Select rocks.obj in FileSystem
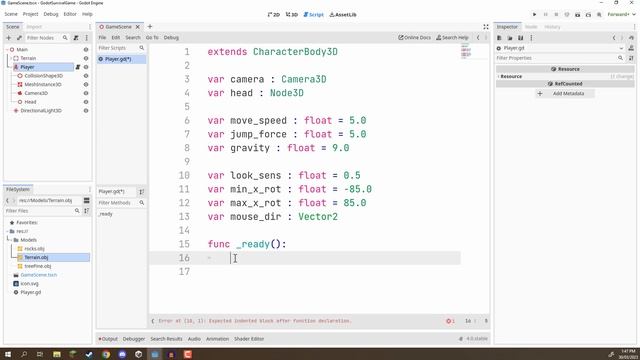640x360 pixels. click(34, 249)
